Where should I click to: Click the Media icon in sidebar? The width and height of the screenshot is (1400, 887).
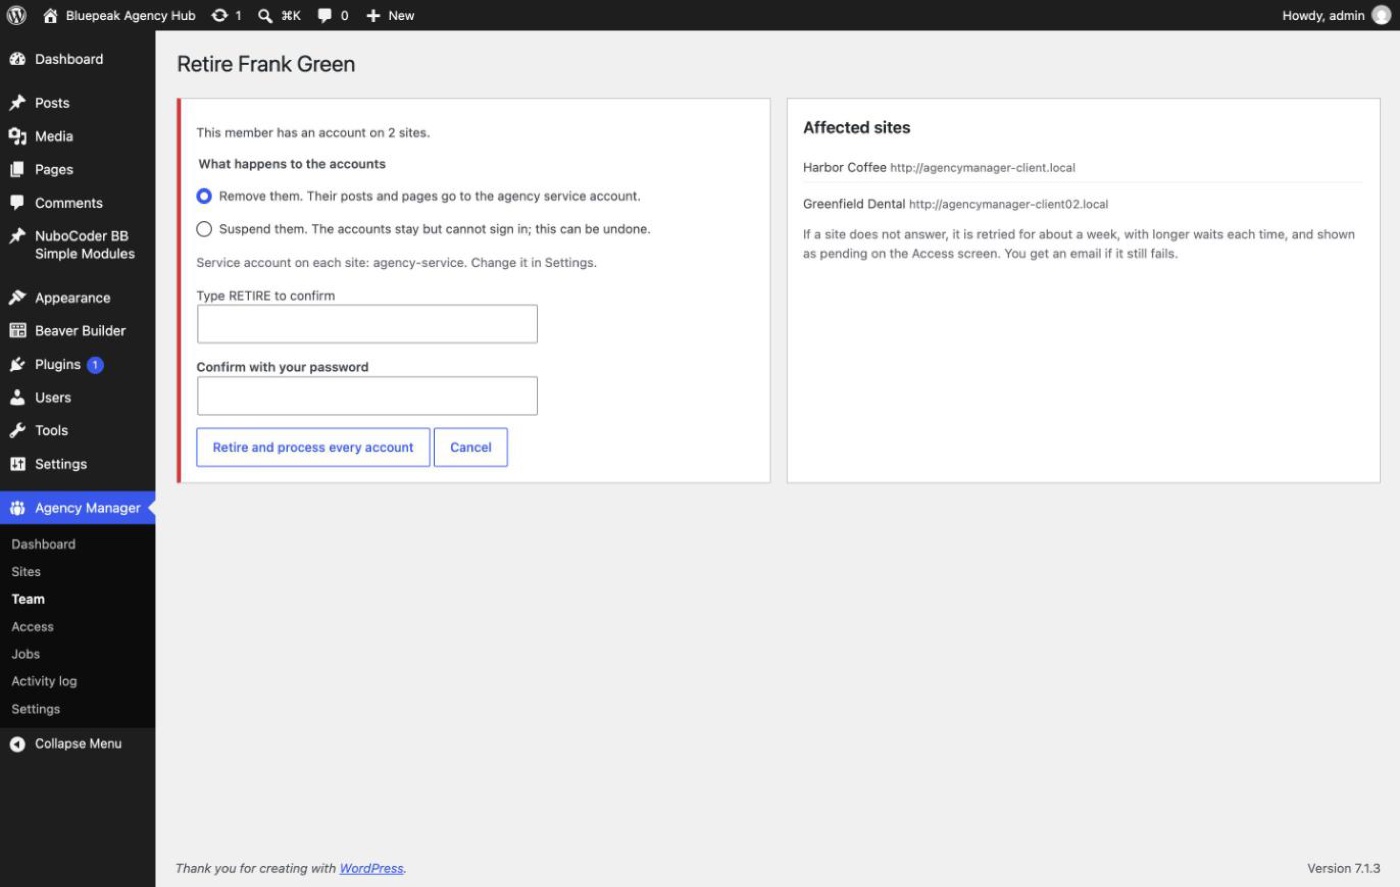point(17,136)
